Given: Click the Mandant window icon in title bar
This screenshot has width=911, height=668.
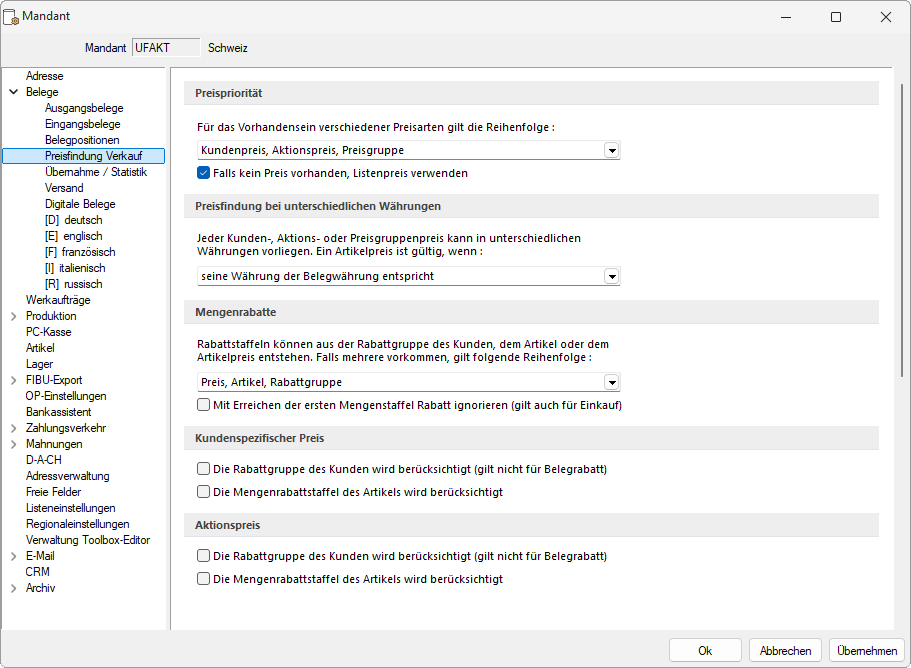Looking at the screenshot, I should [13, 17].
